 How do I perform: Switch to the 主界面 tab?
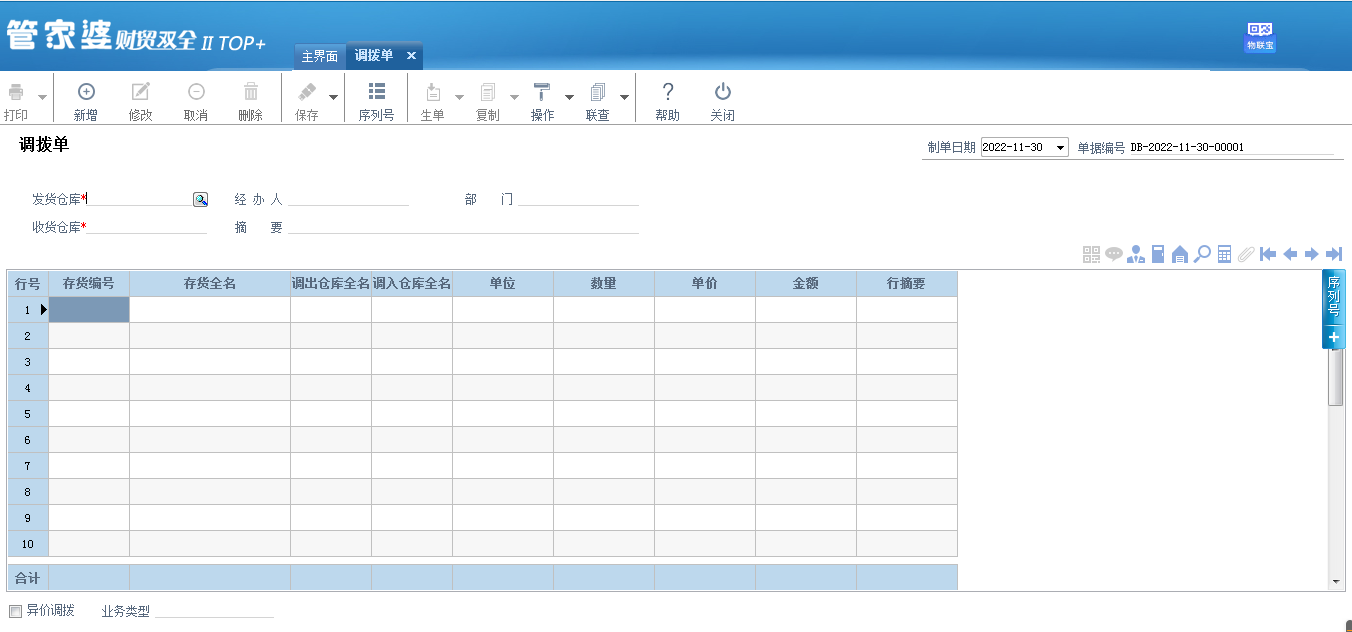(x=320, y=56)
